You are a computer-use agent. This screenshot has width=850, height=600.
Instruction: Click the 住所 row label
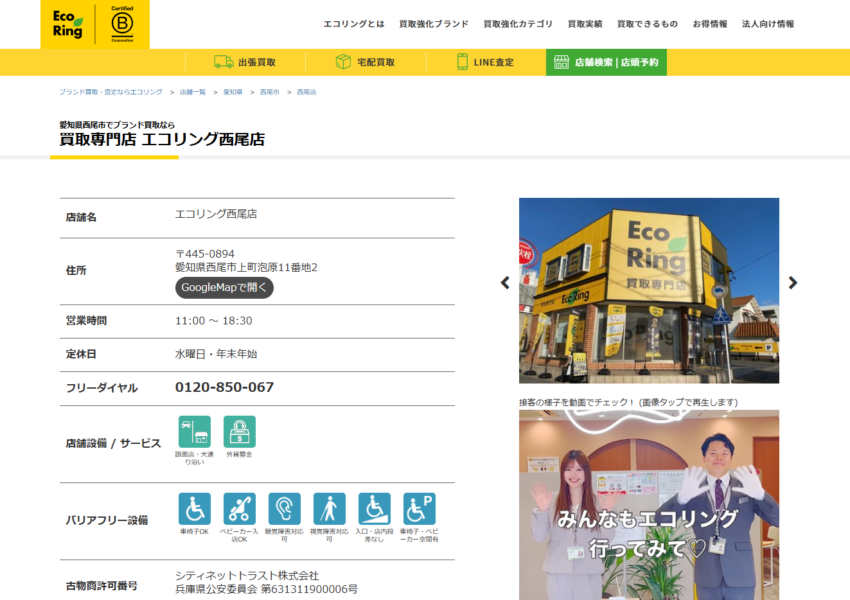(x=76, y=270)
